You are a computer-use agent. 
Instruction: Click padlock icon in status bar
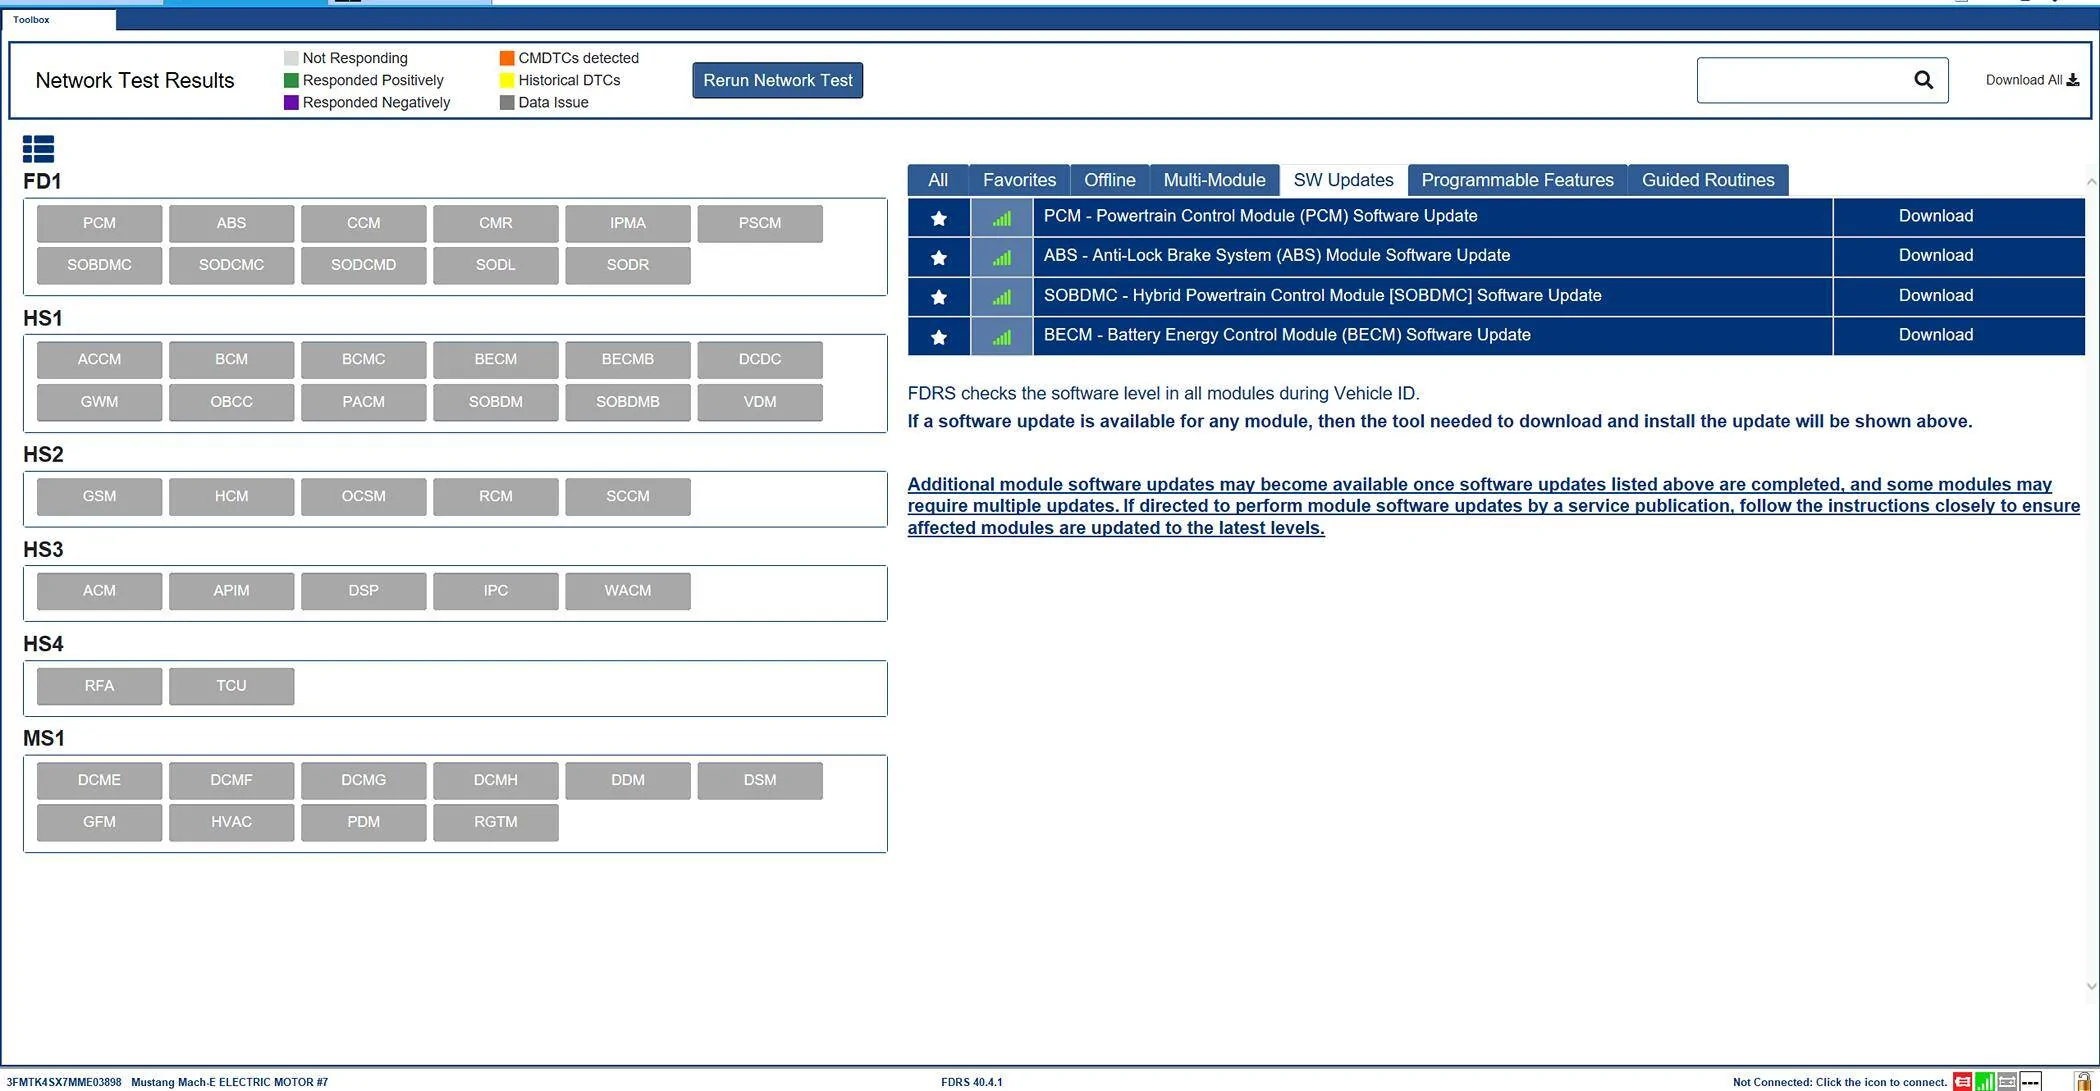(x=2083, y=1082)
